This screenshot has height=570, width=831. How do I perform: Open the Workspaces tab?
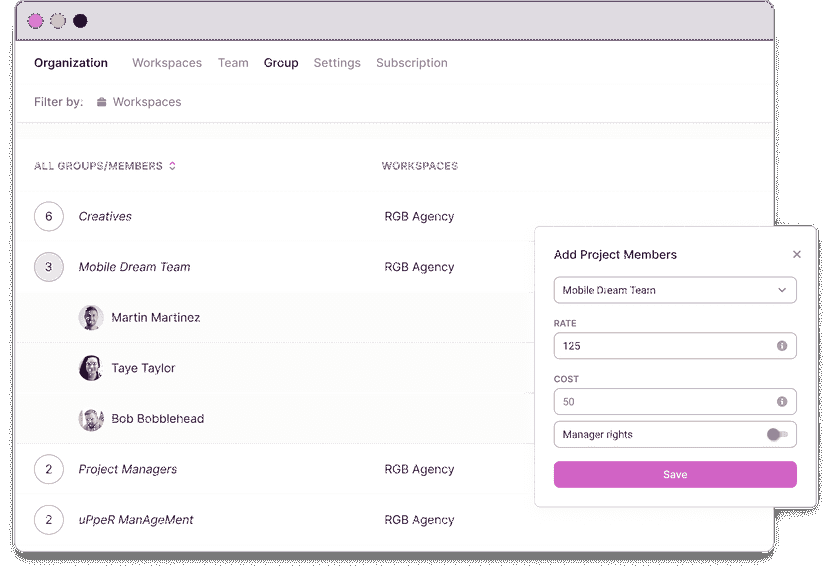pos(167,63)
